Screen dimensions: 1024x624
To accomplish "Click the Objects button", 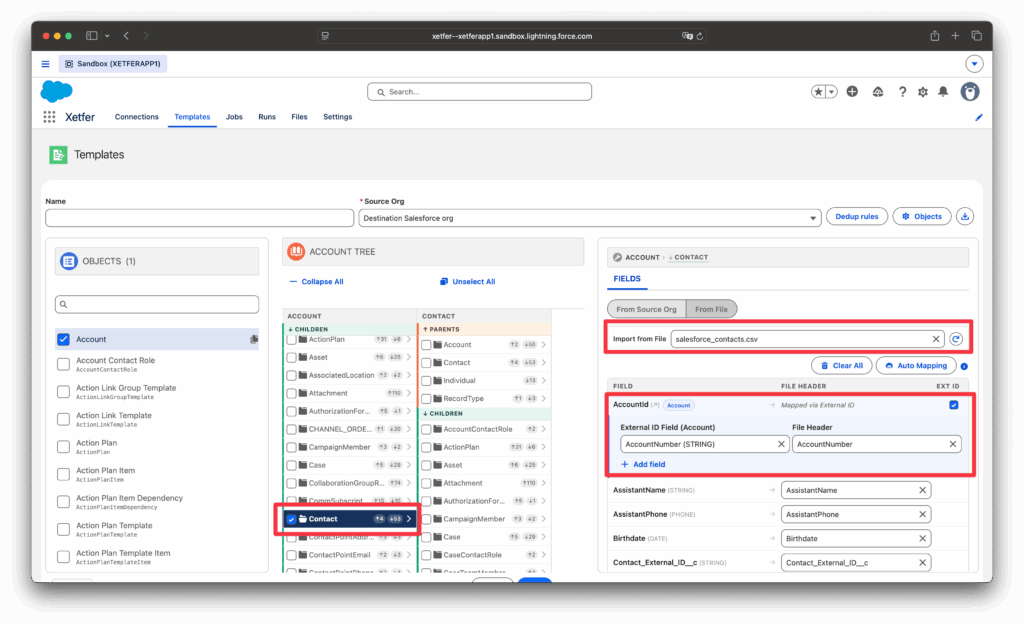I will [921, 217].
